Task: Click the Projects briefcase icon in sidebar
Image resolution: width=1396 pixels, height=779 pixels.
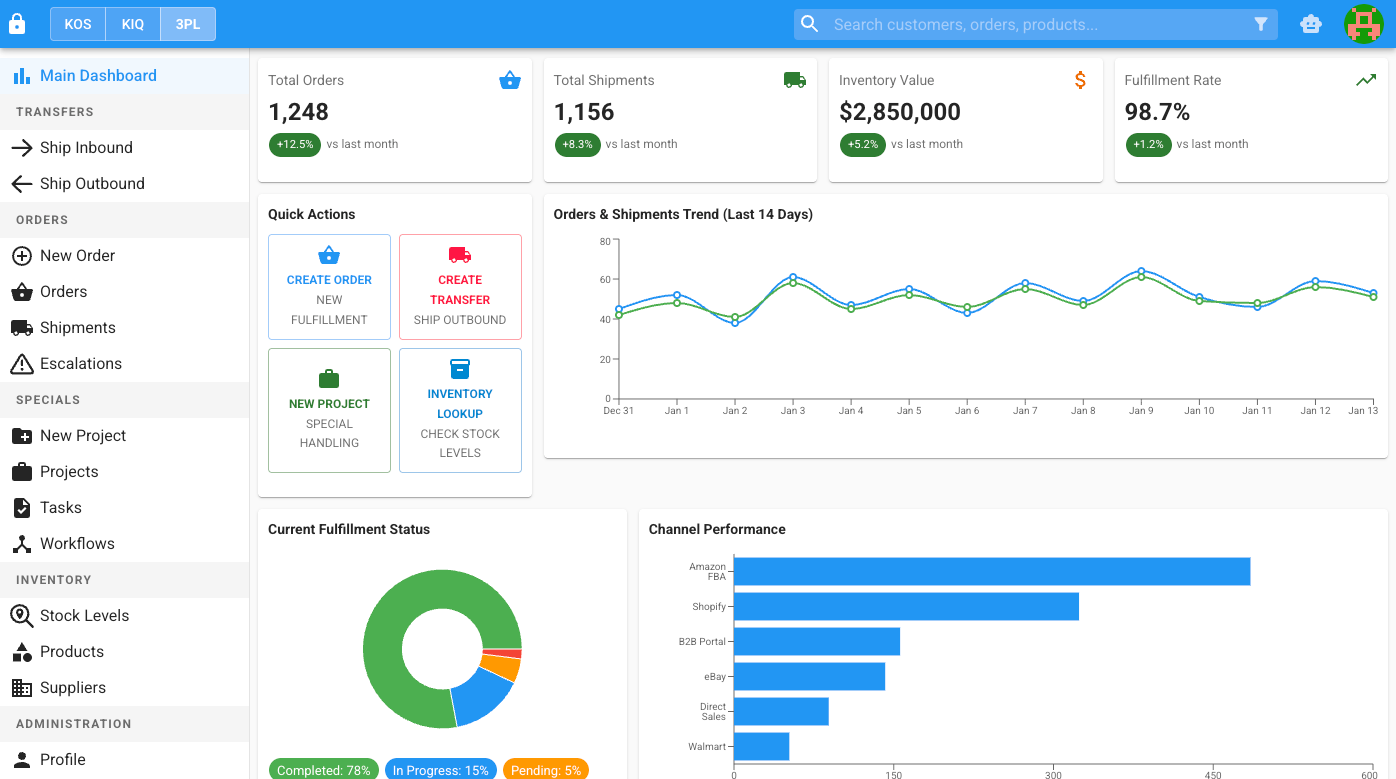Action: (x=21, y=472)
